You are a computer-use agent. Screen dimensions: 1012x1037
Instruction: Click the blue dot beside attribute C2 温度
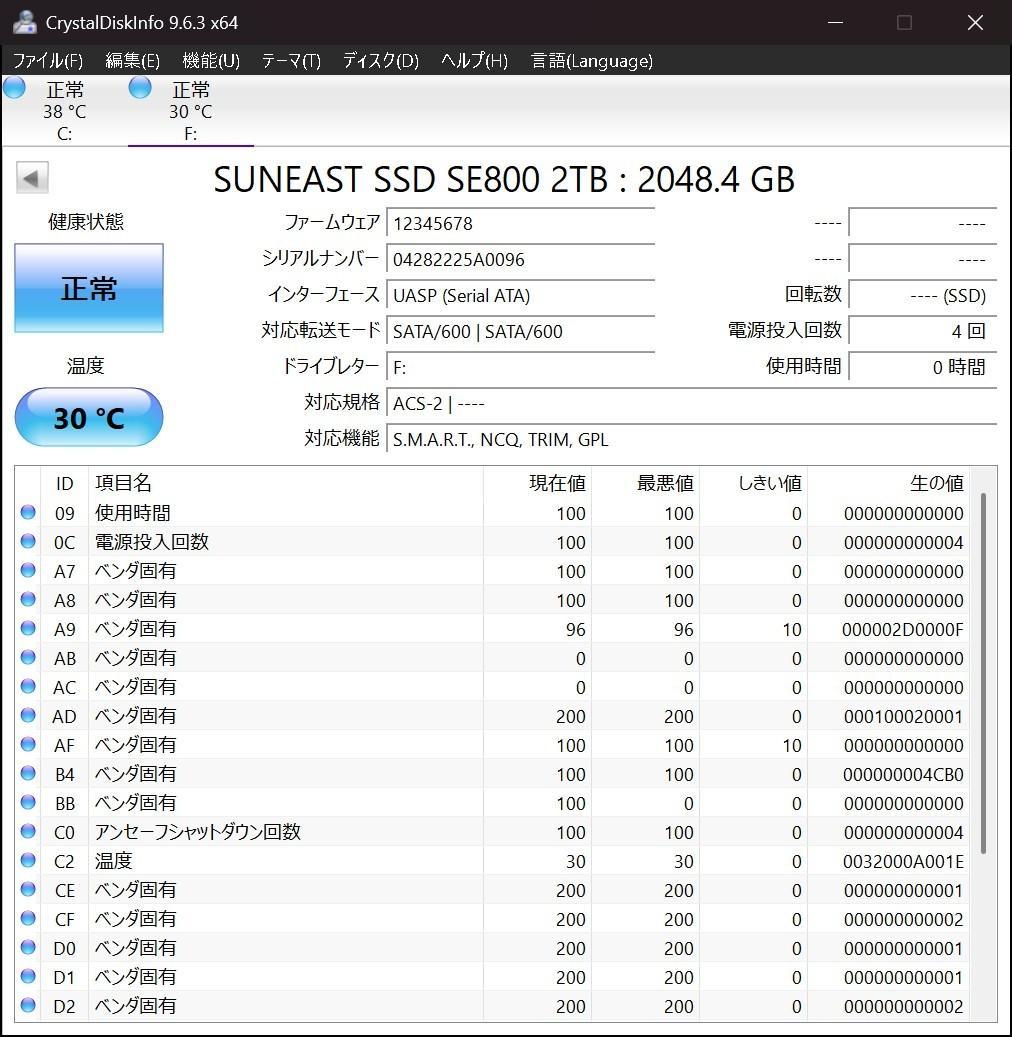tap(28, 860)
